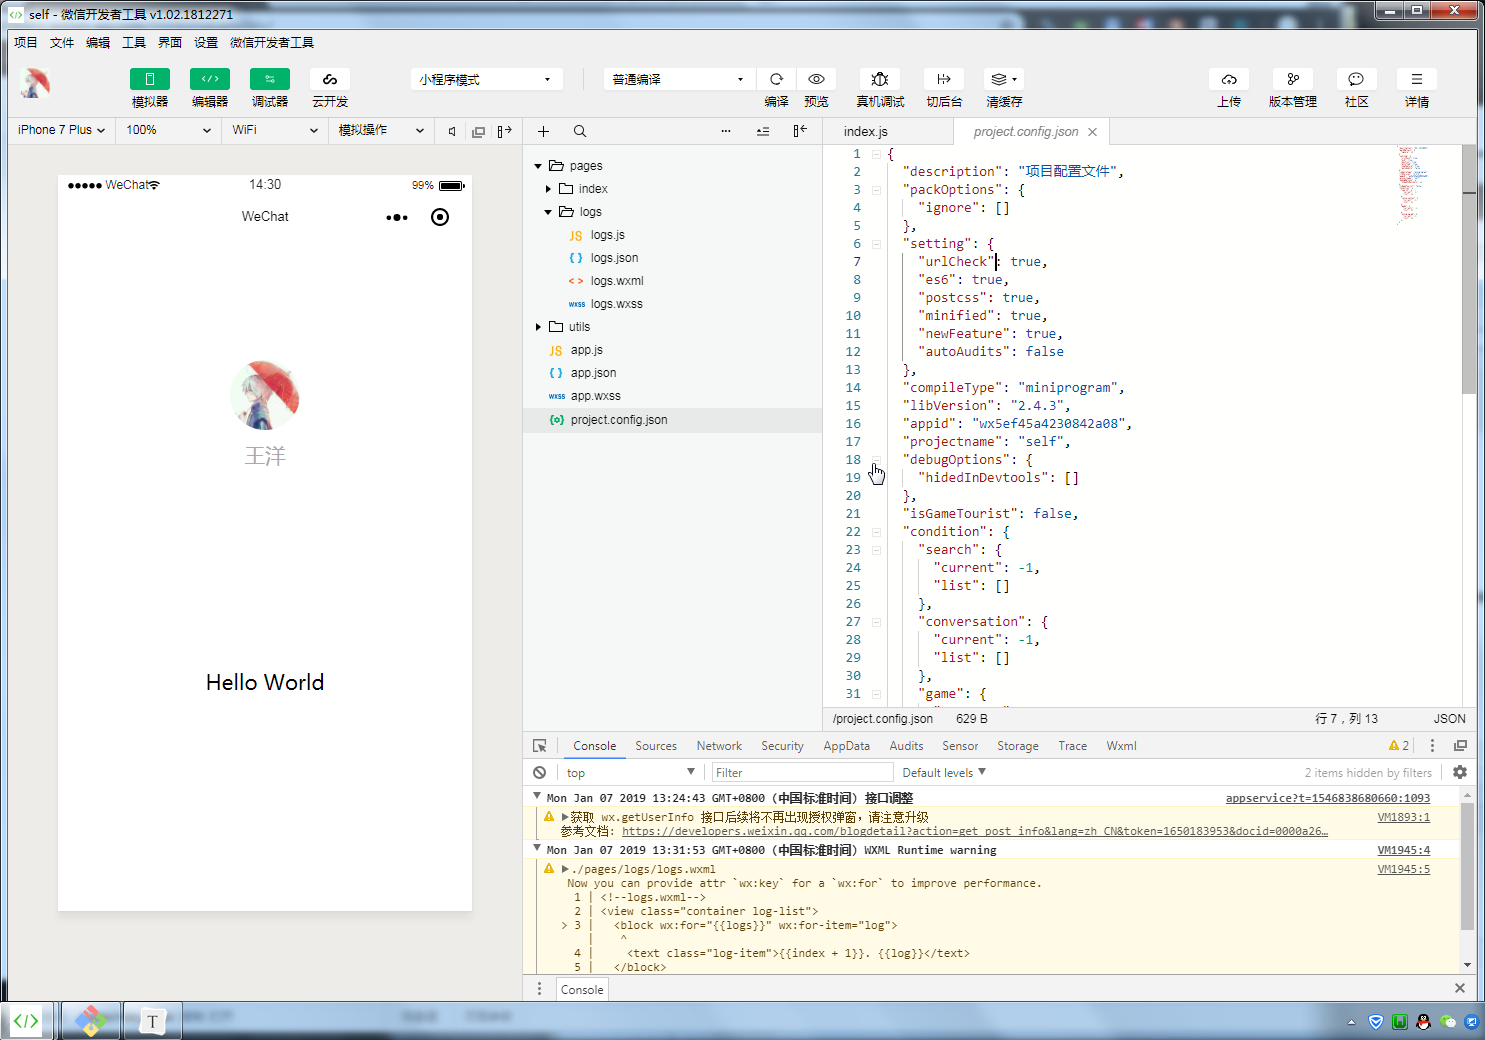Click the detach simulator window icon
The image size is (1485, 1040).
[478, 131]
